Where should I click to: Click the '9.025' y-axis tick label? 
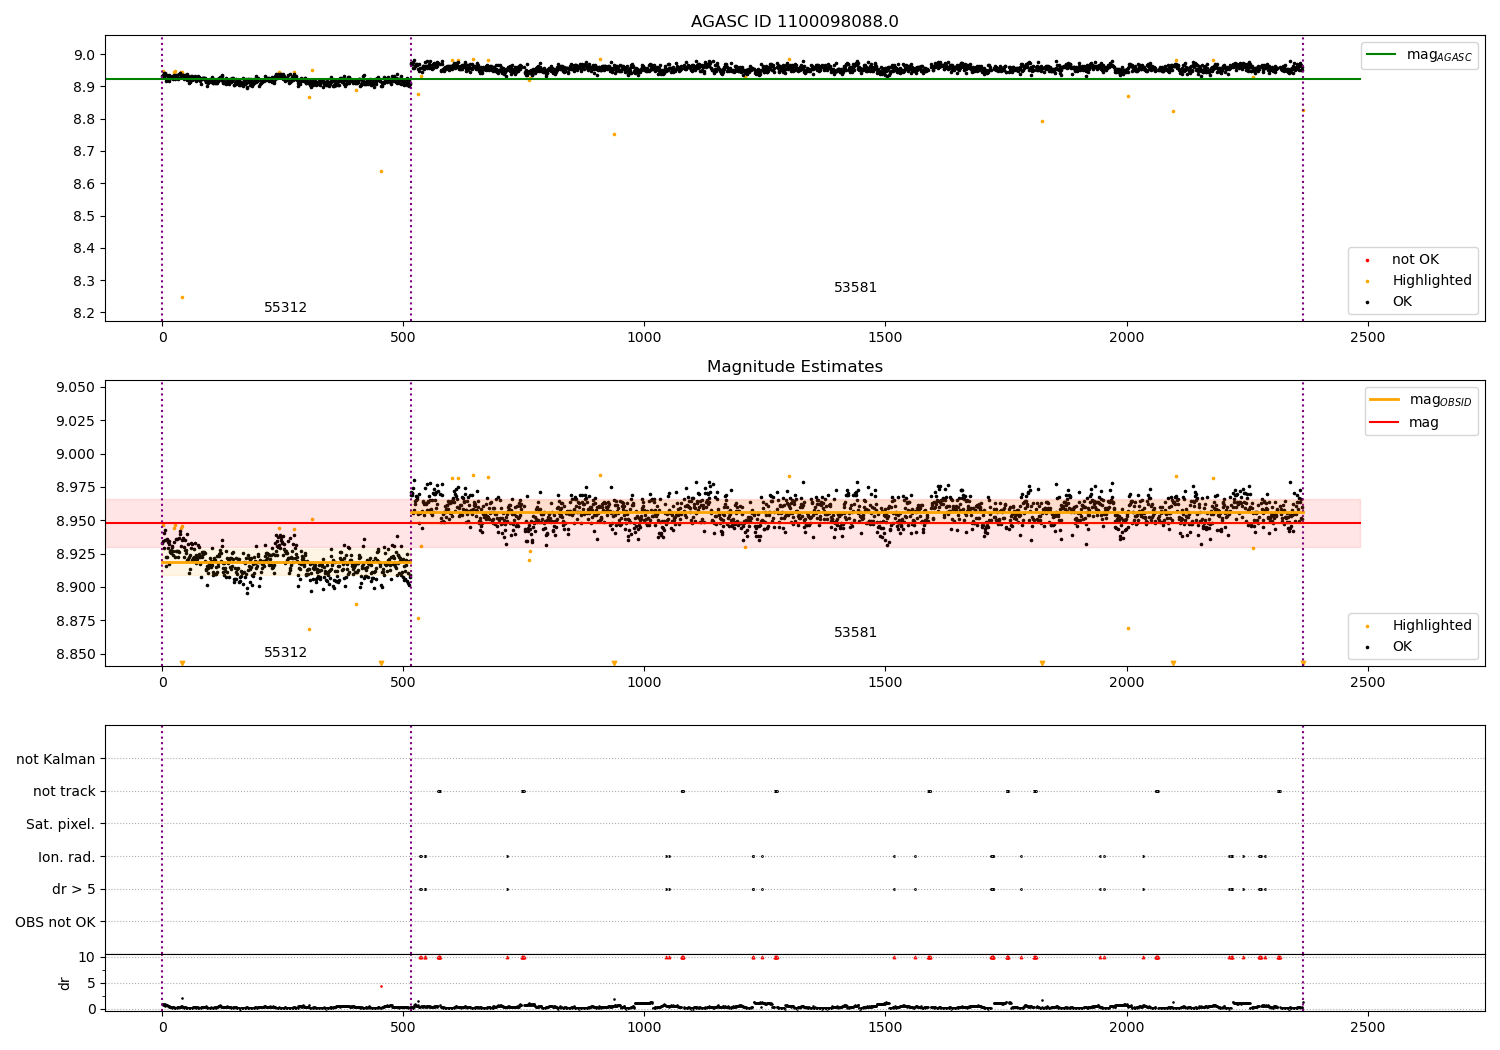75,420
